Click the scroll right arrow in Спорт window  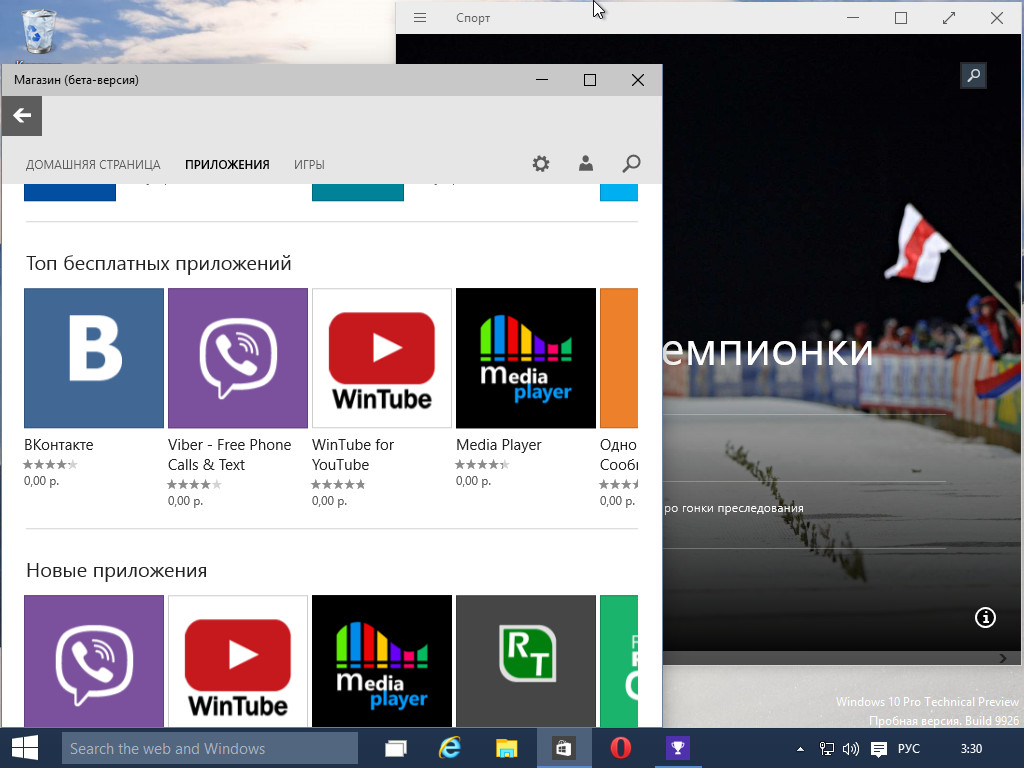tap(1002, 658)
